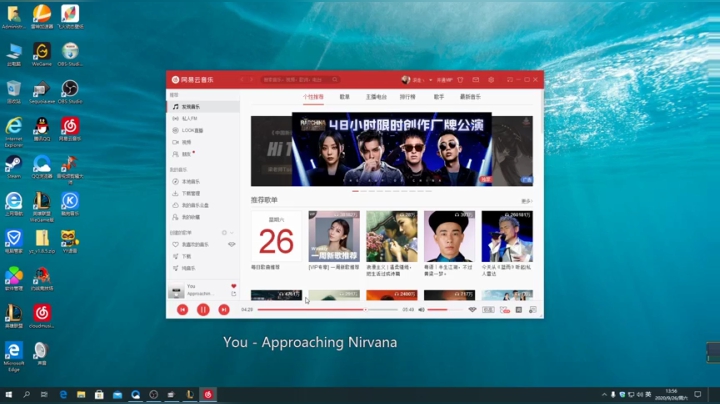Click the 网易云音乐 logo in title bar
The width and height of the screenshot is (720, 404).
click(192, 80)
